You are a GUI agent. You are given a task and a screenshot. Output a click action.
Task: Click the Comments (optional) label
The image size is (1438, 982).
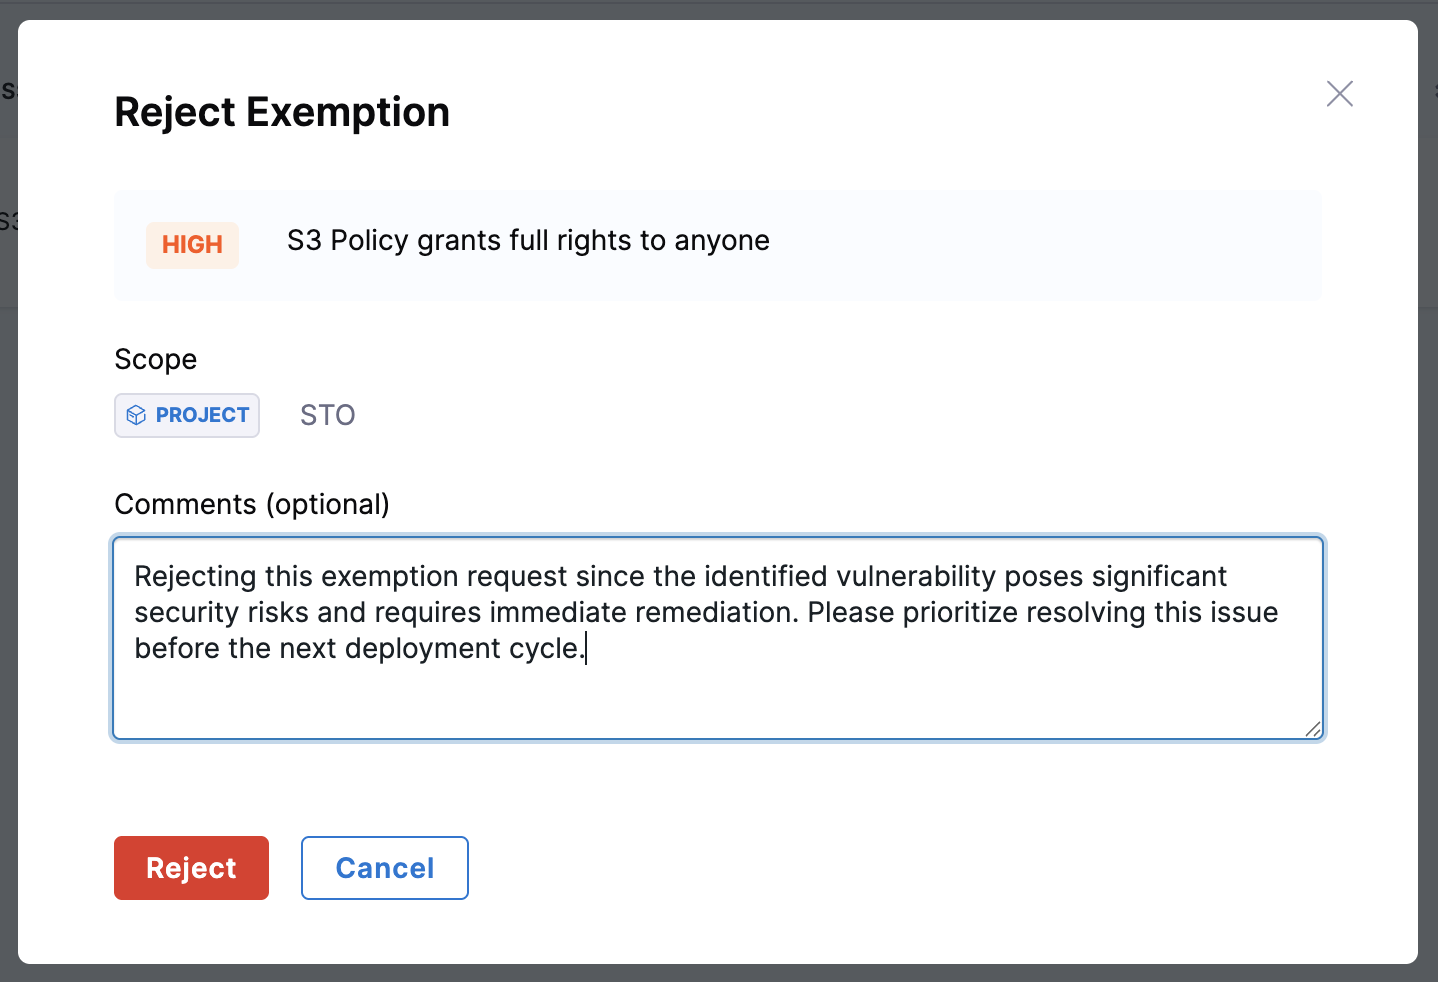252,504
